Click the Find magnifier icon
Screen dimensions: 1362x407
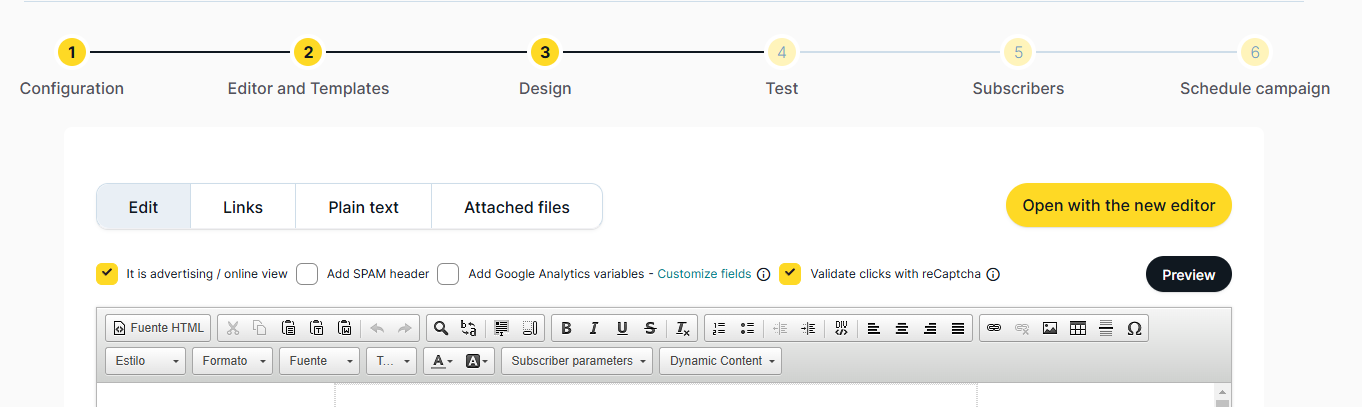(x=440, y=328)
